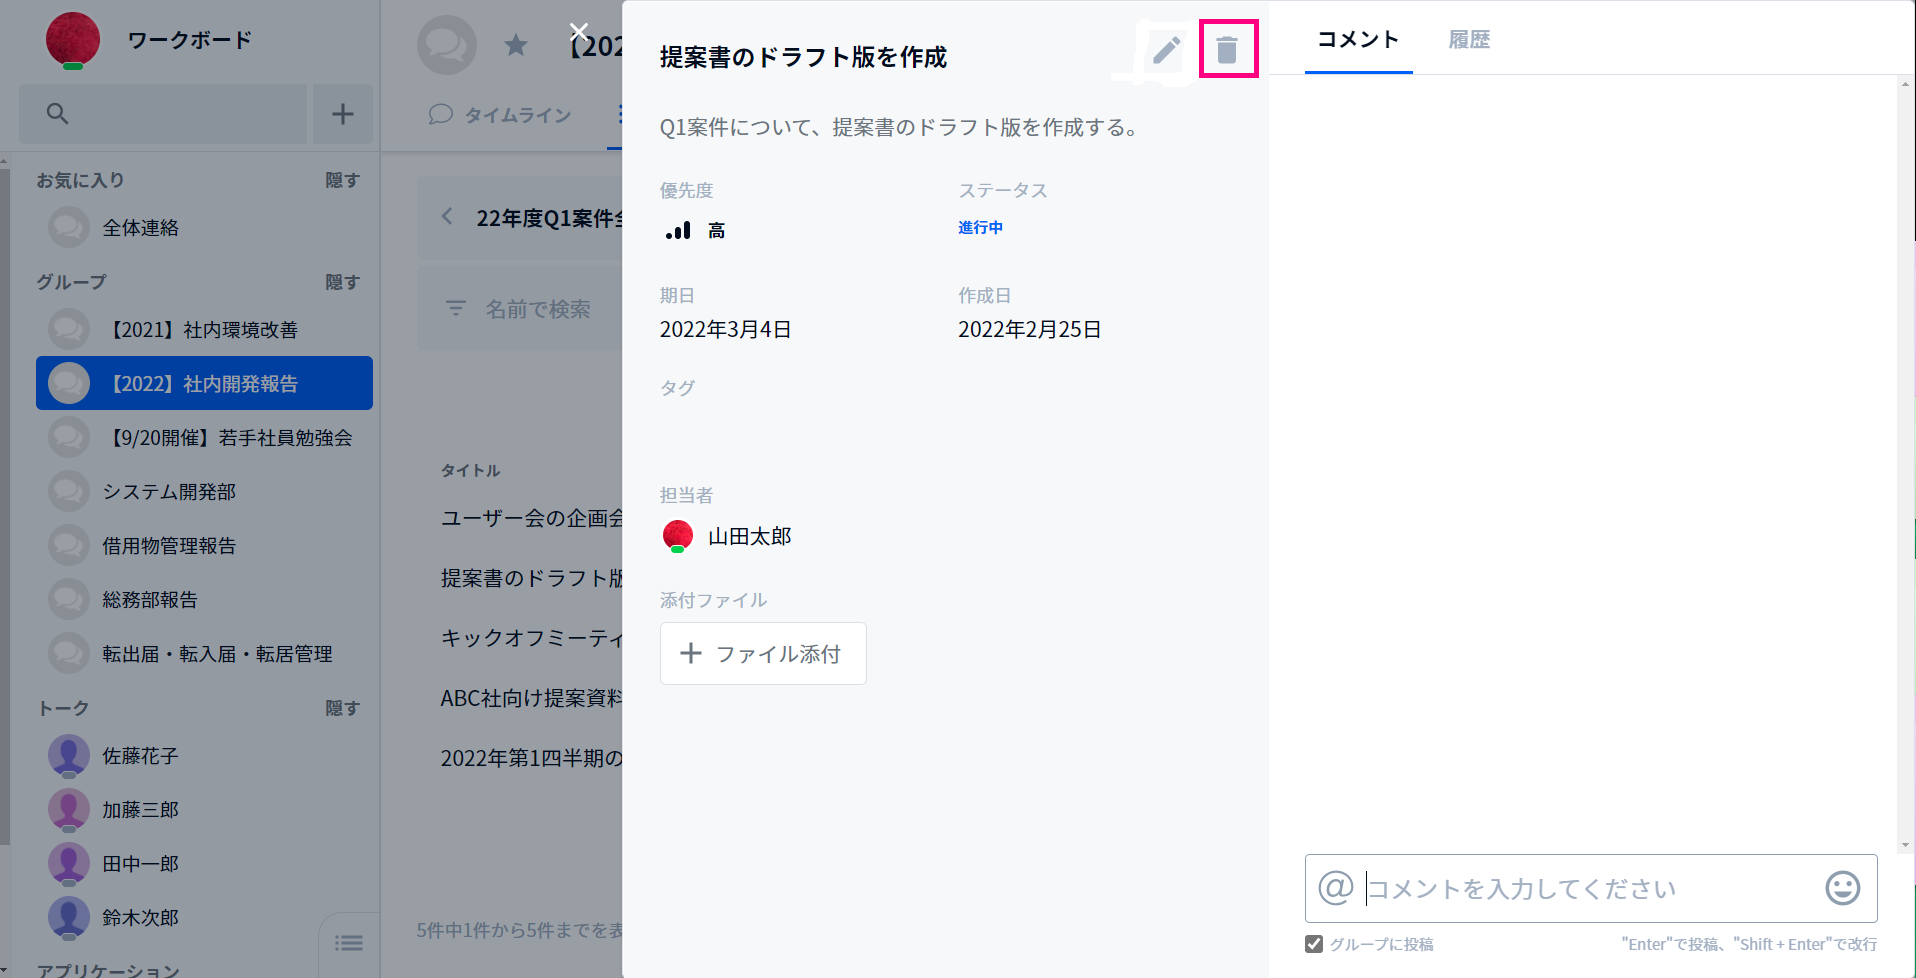Click the plus add button beside search
Viewport: 1916px width, 978px height.
(343, 114)
